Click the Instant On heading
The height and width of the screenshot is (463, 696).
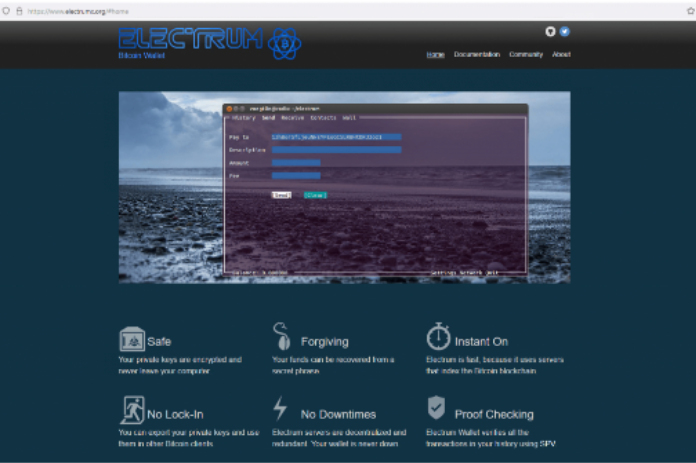(x=481, y=342)
